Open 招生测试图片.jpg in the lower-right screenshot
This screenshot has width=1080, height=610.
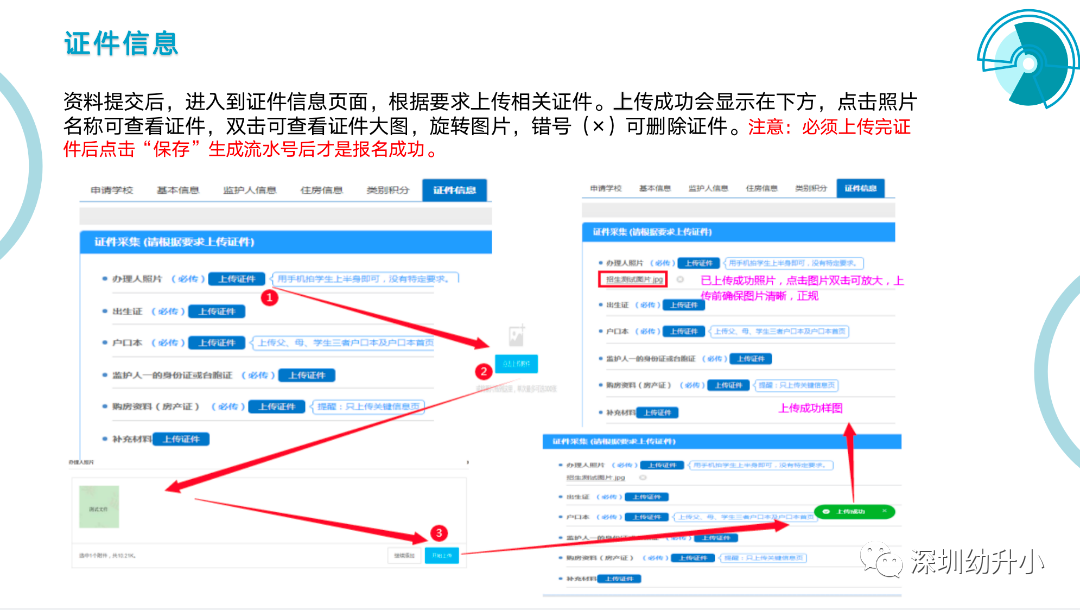(x=596, y=477)
